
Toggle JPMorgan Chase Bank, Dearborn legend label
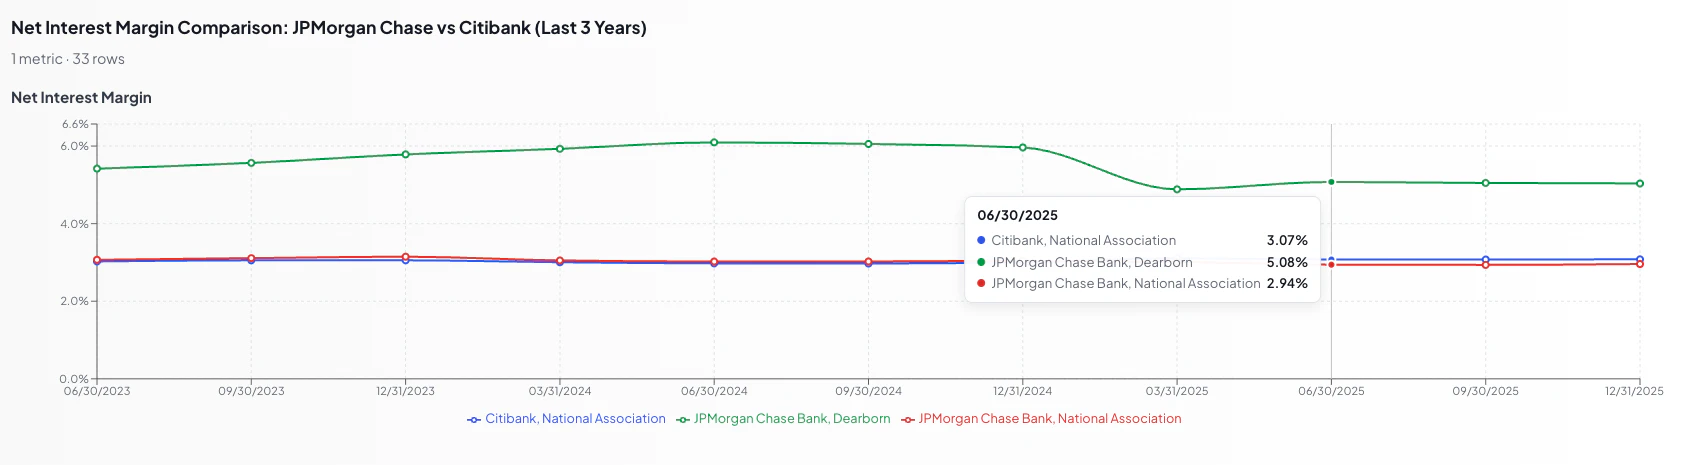[791, 419]
